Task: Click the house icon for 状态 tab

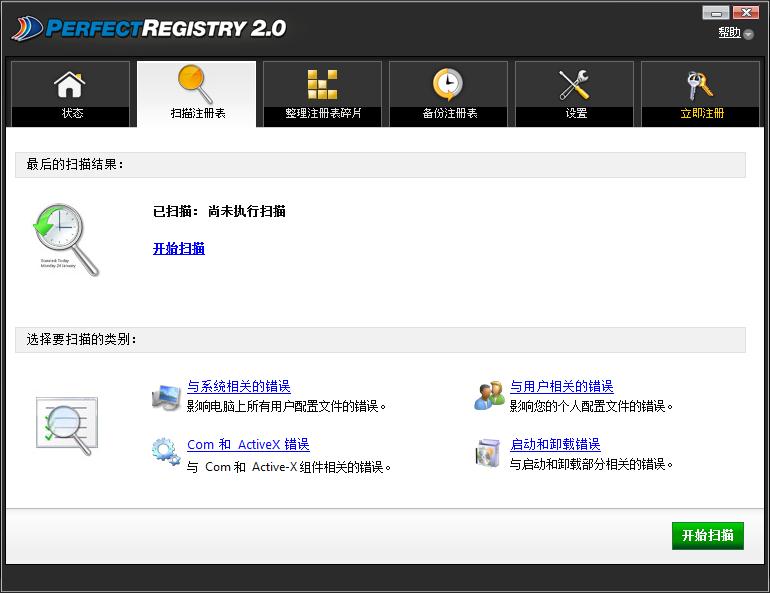Action: tap(70, 84)
